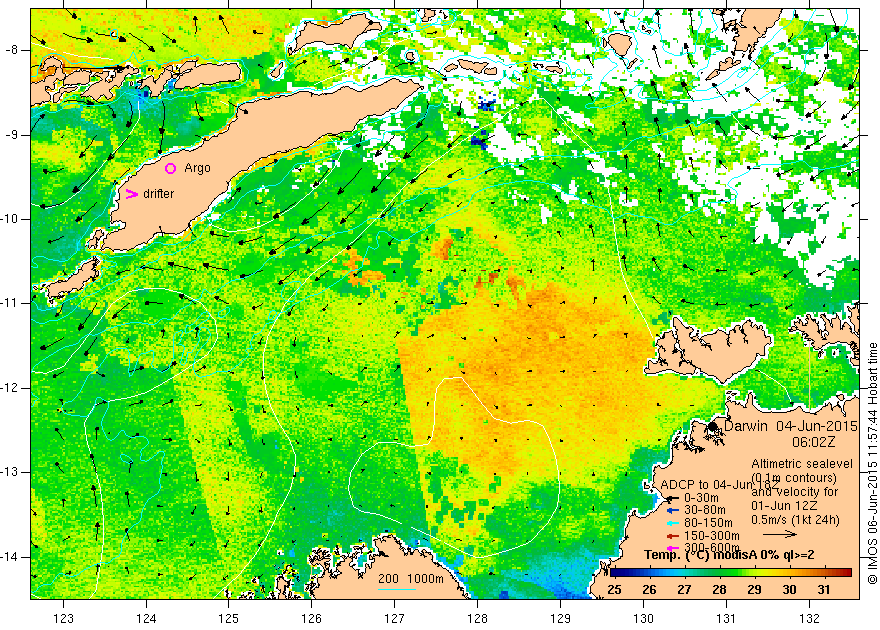
Task: Click the longitude axis label '124'
Action: [x=146, y=618]
